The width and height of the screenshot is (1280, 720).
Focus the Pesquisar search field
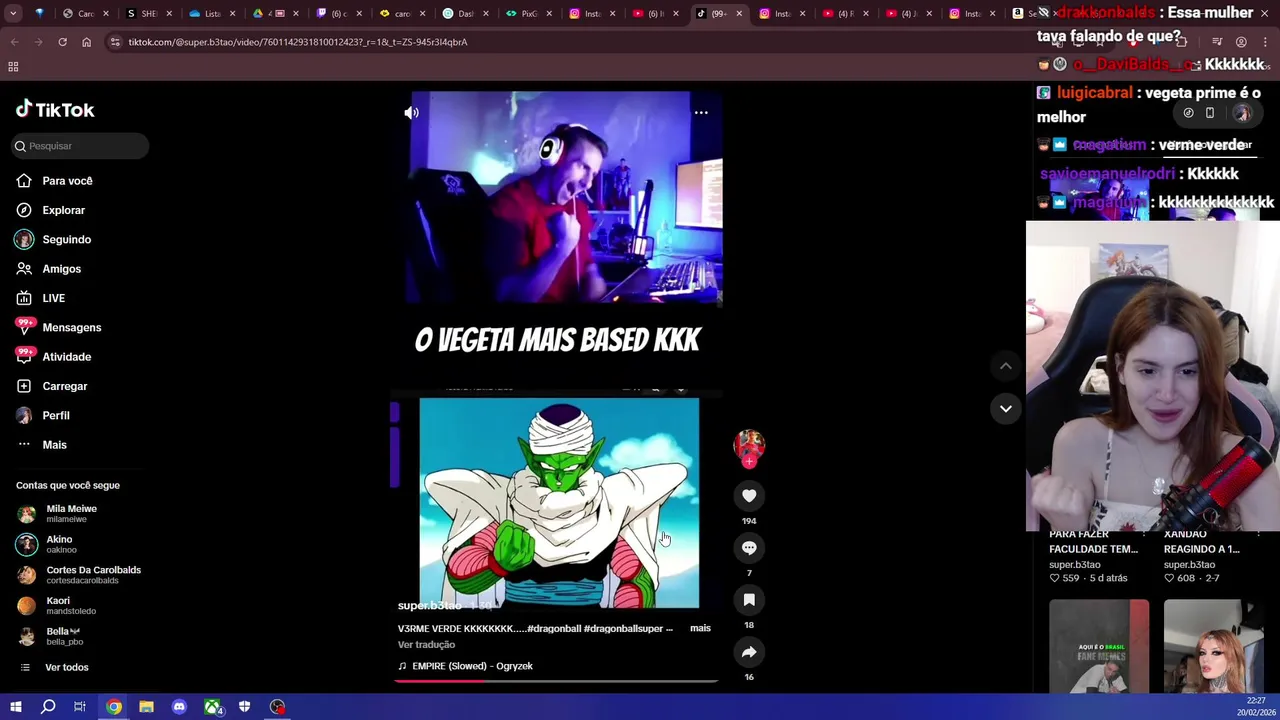[81, 146]
